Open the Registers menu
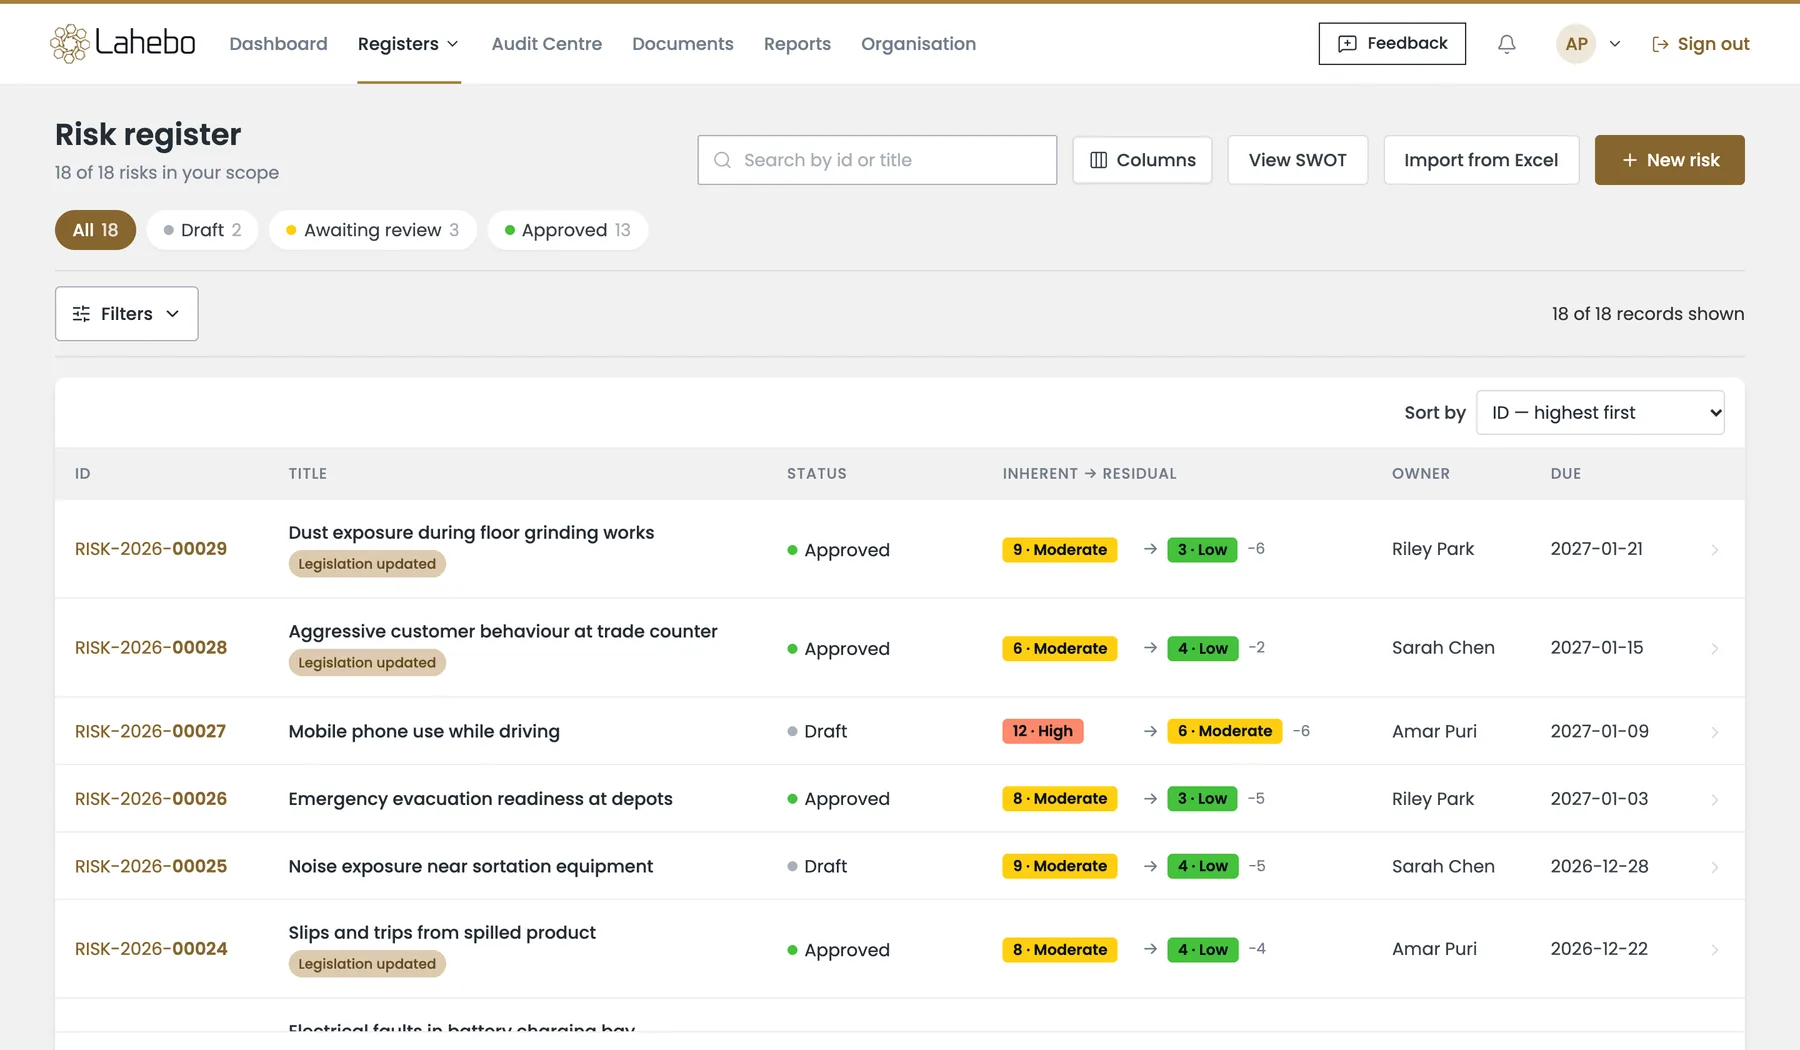1800x1050 pixels. [x=409, y=44]
